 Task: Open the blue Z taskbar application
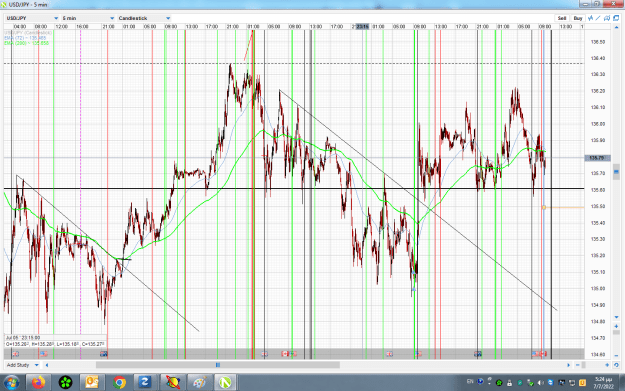click(145, 383)
